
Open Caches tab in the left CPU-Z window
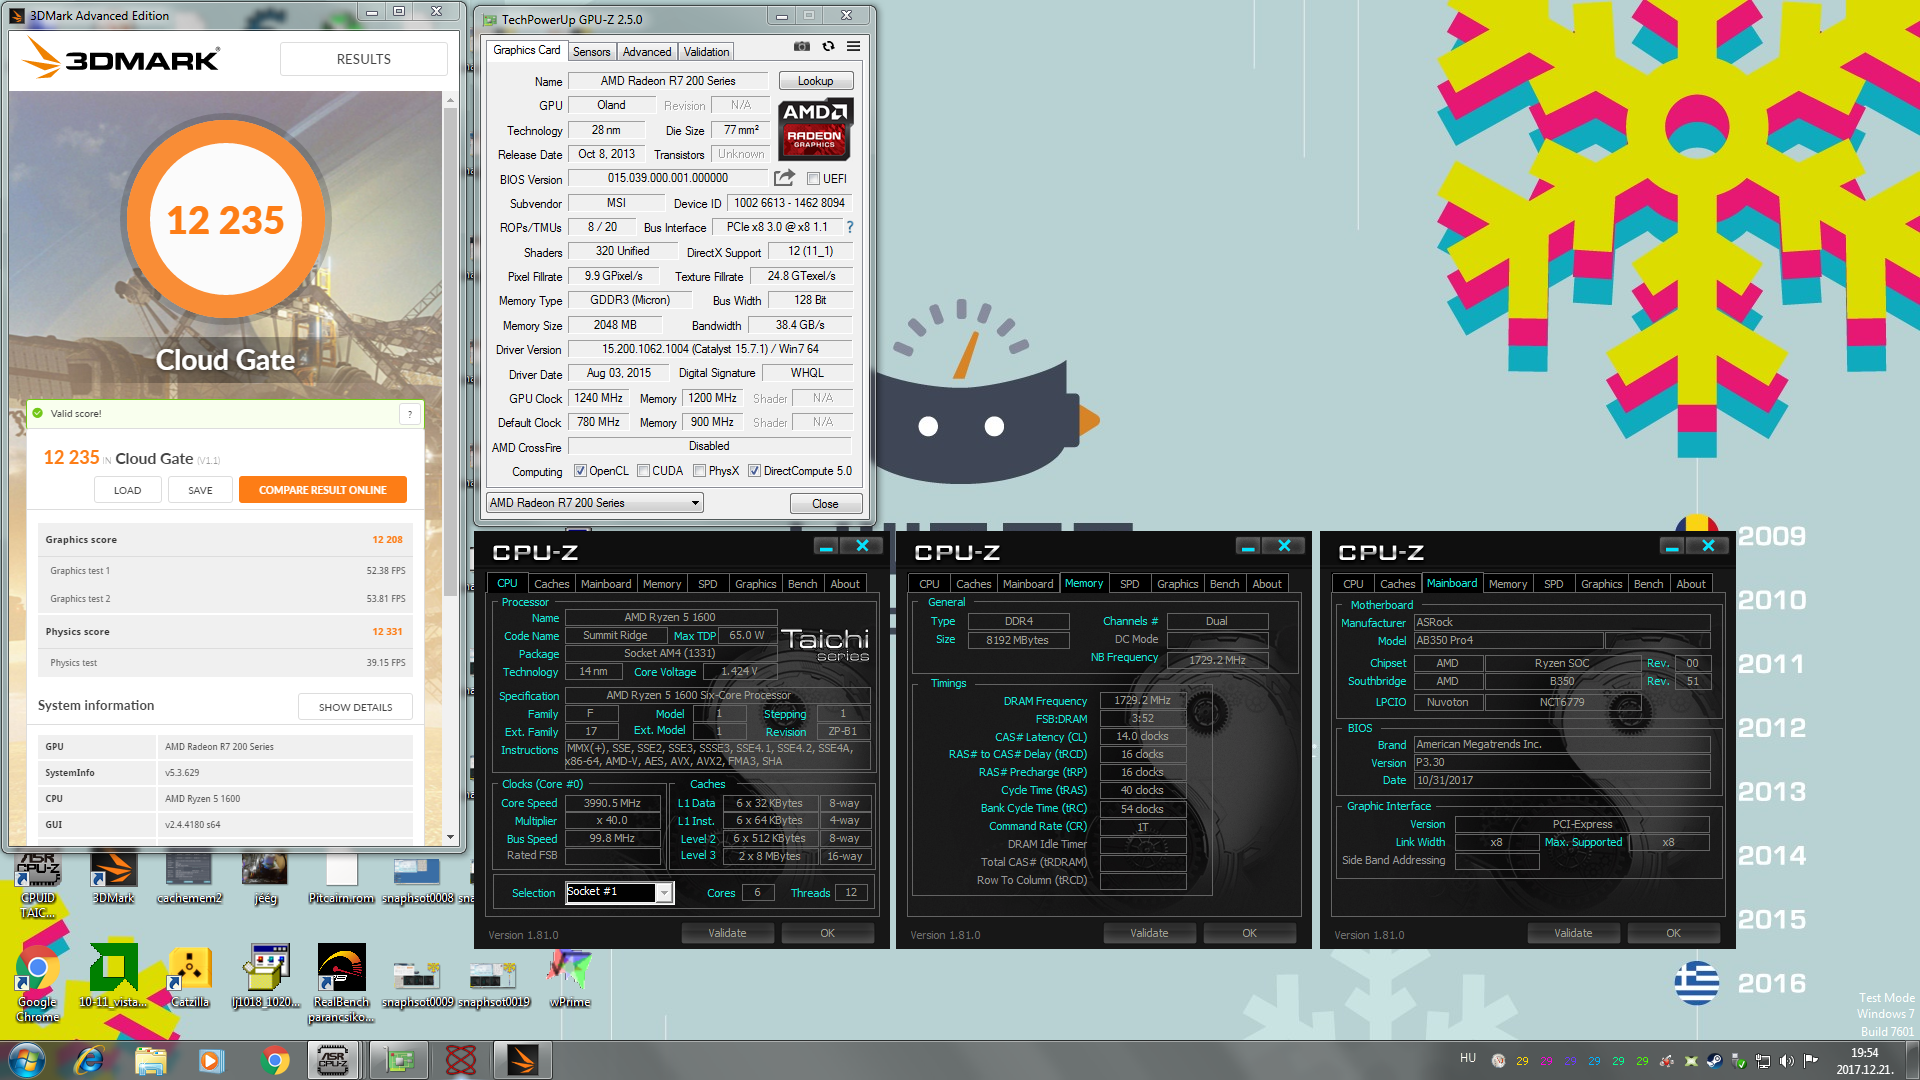pos(551,584)
